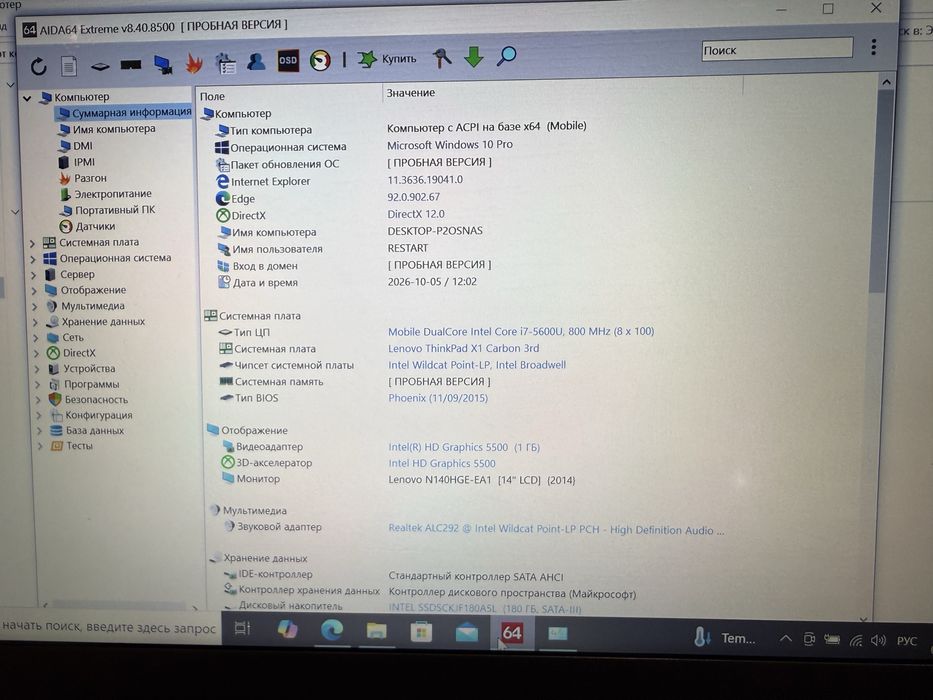Open Microsoft Store from the taskbar
The width and height of the screenshot is (933, 700).
tap(421, 632)
